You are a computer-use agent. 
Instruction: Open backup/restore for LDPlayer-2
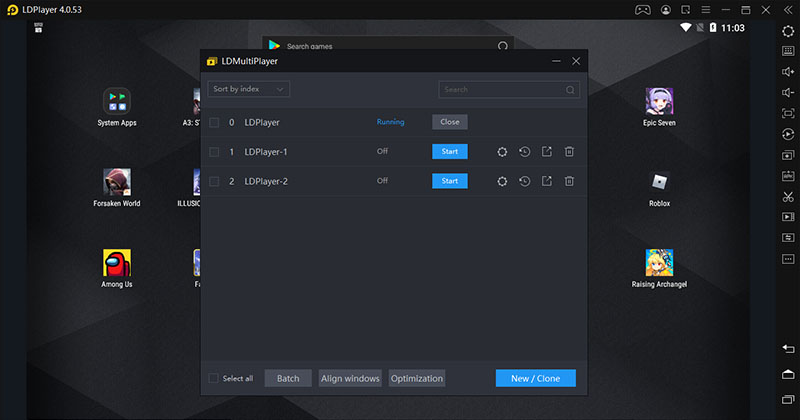[x=524, y=181]
